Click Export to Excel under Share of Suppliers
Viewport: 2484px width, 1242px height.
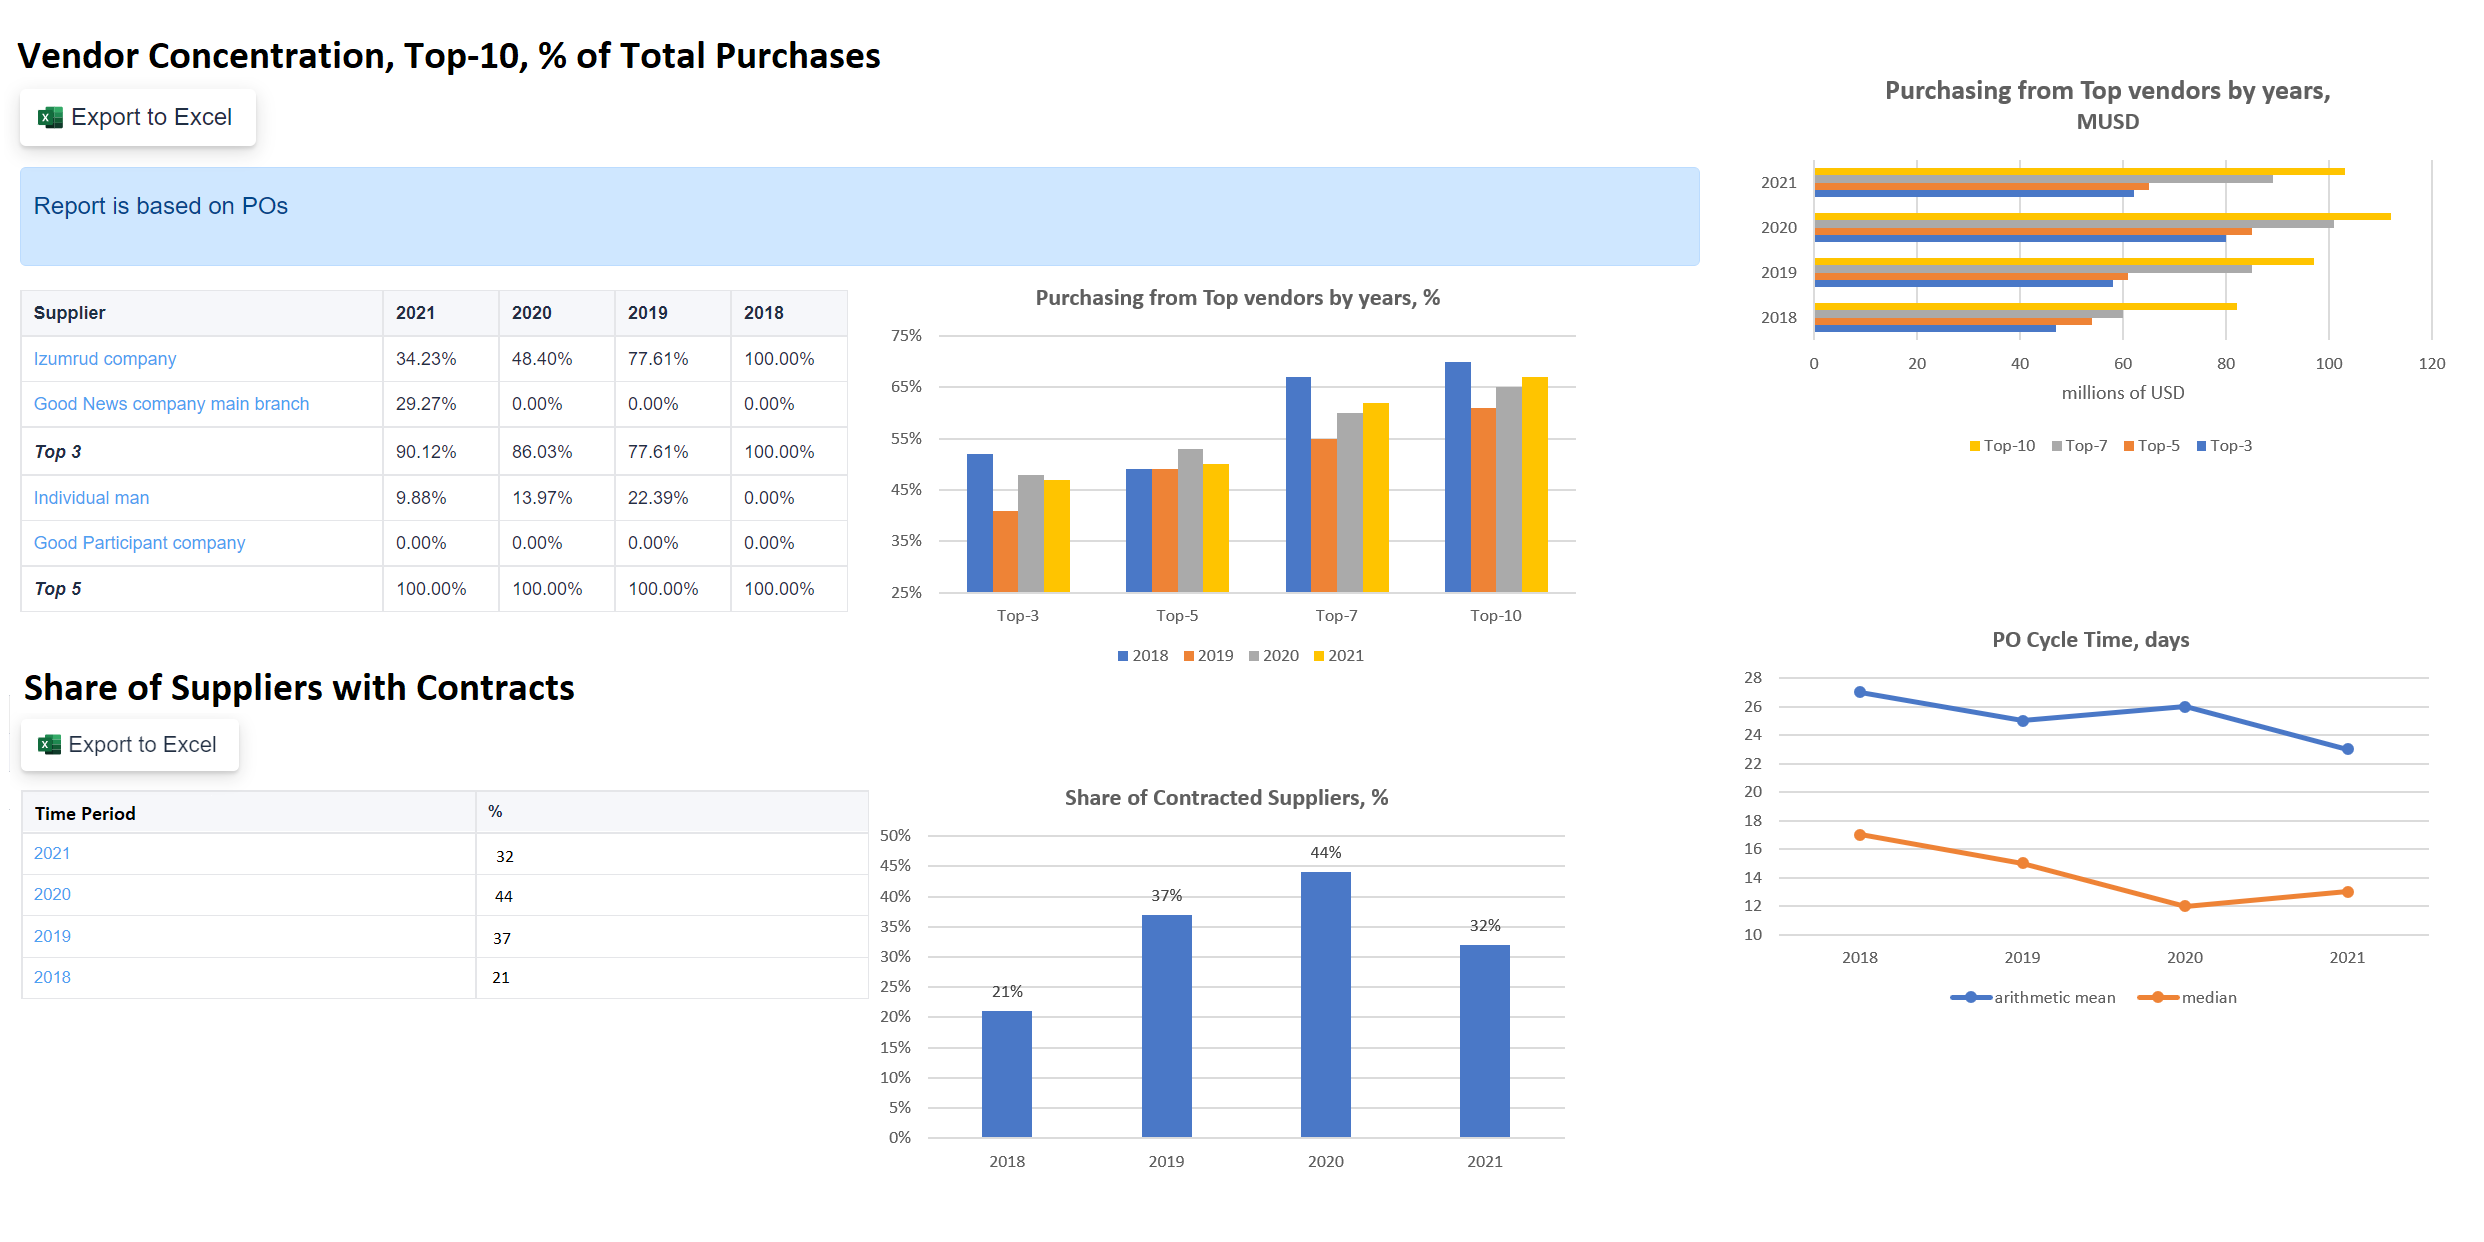(x=142, y=745)
